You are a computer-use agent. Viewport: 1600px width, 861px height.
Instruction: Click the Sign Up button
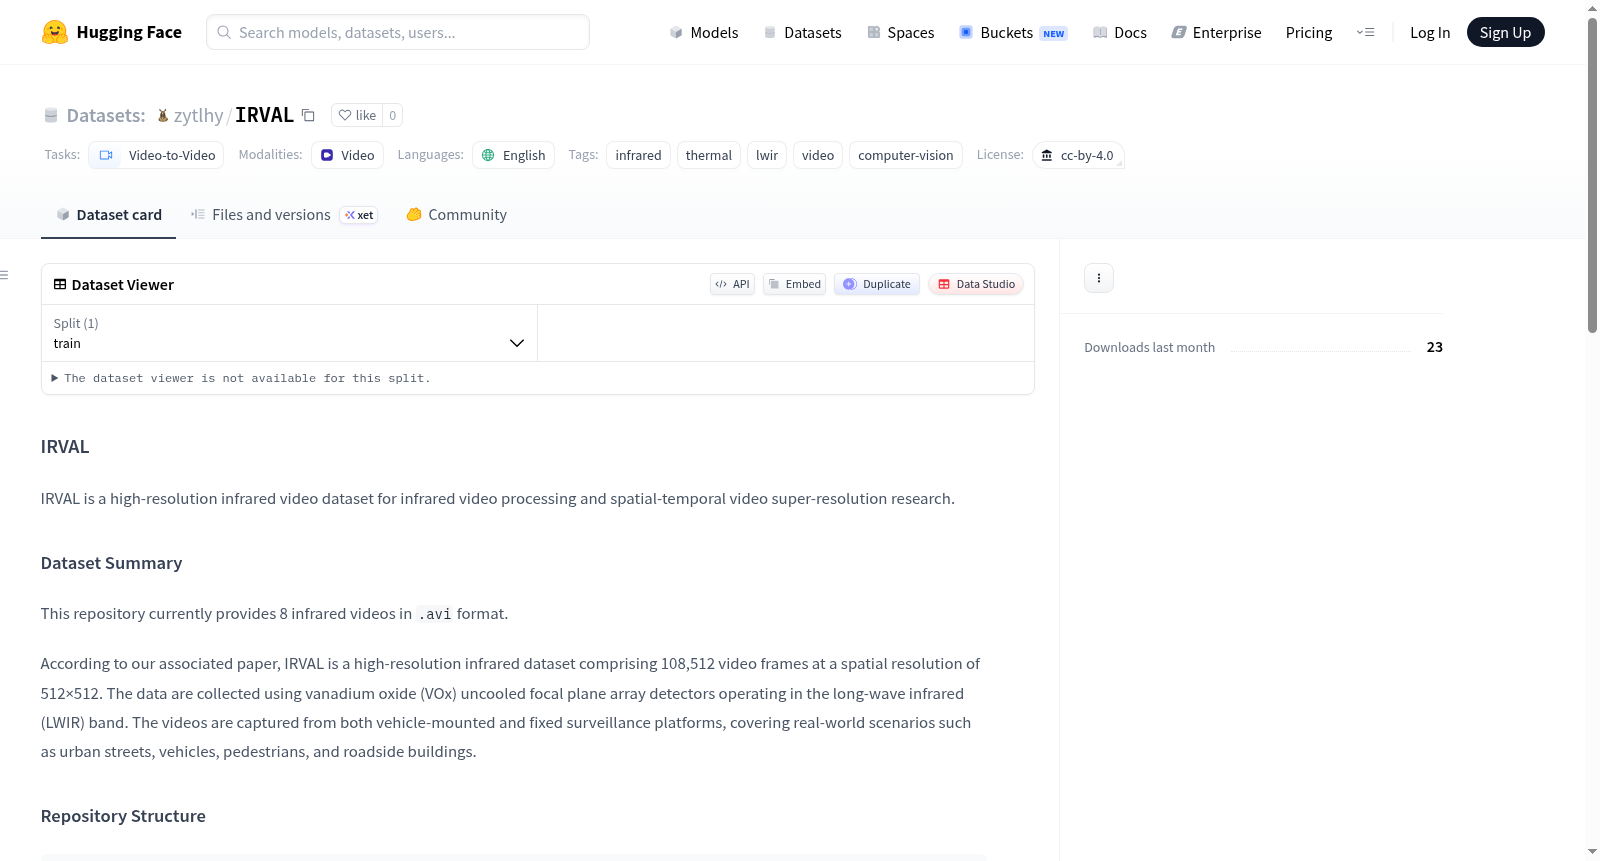click(x=1505, y=33)
